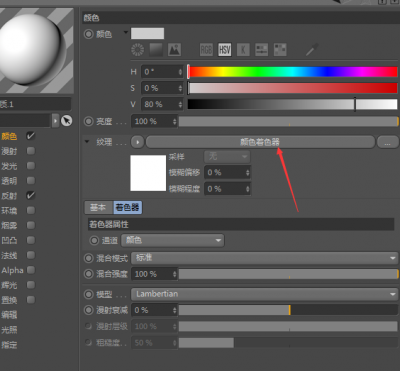Viewport: 400px width, 371px height.
Task: Open the color swatches icon
Action: pyautogui.click(x=280, y=50)
